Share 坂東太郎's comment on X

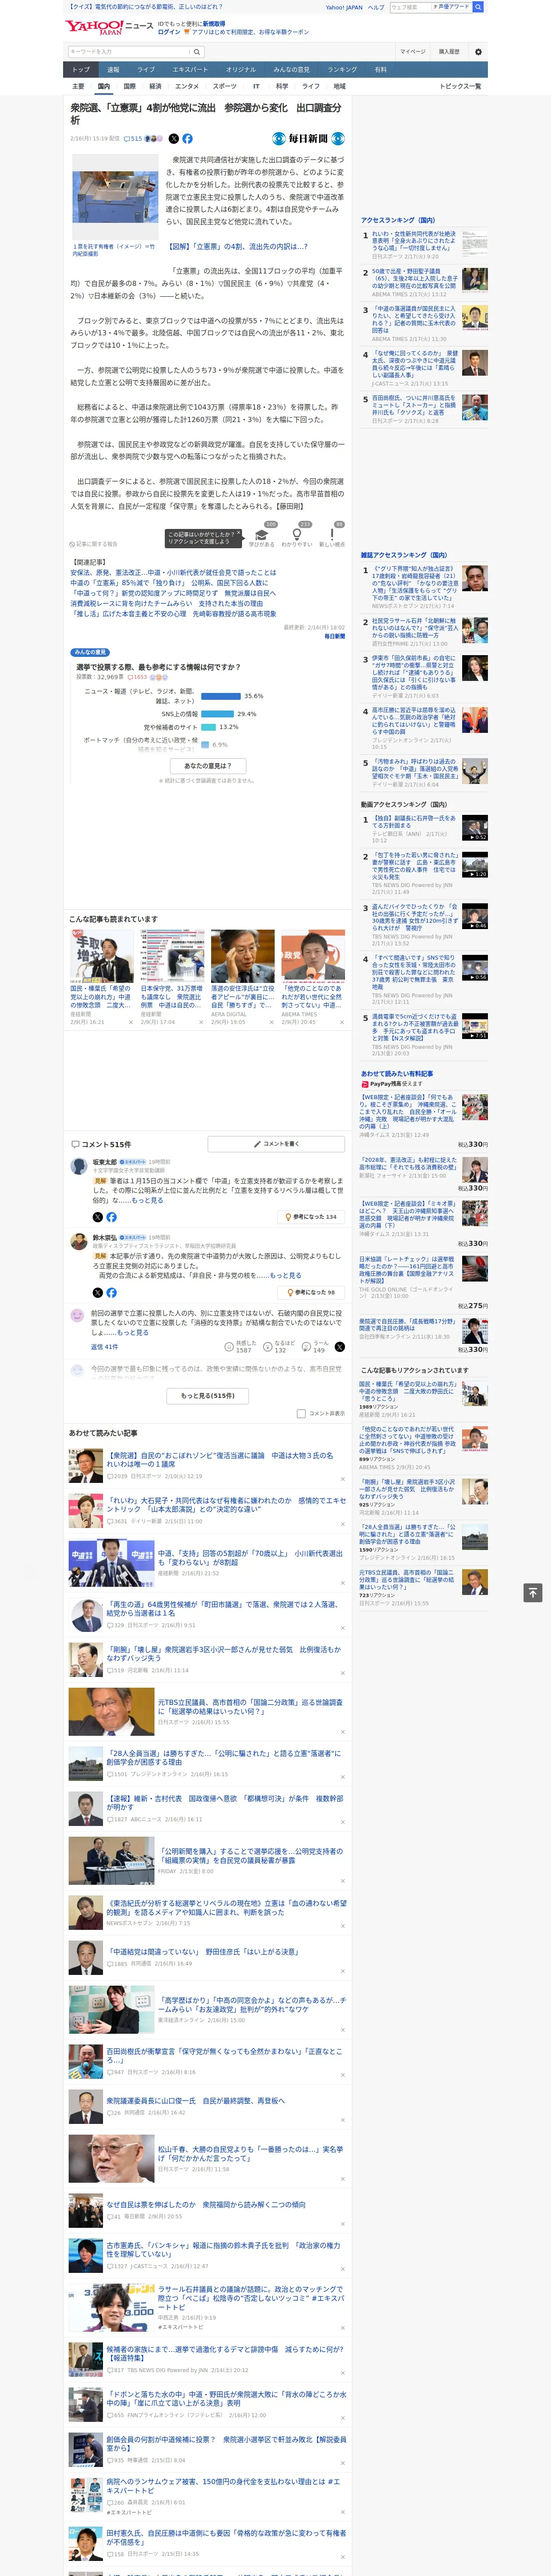98,1217
